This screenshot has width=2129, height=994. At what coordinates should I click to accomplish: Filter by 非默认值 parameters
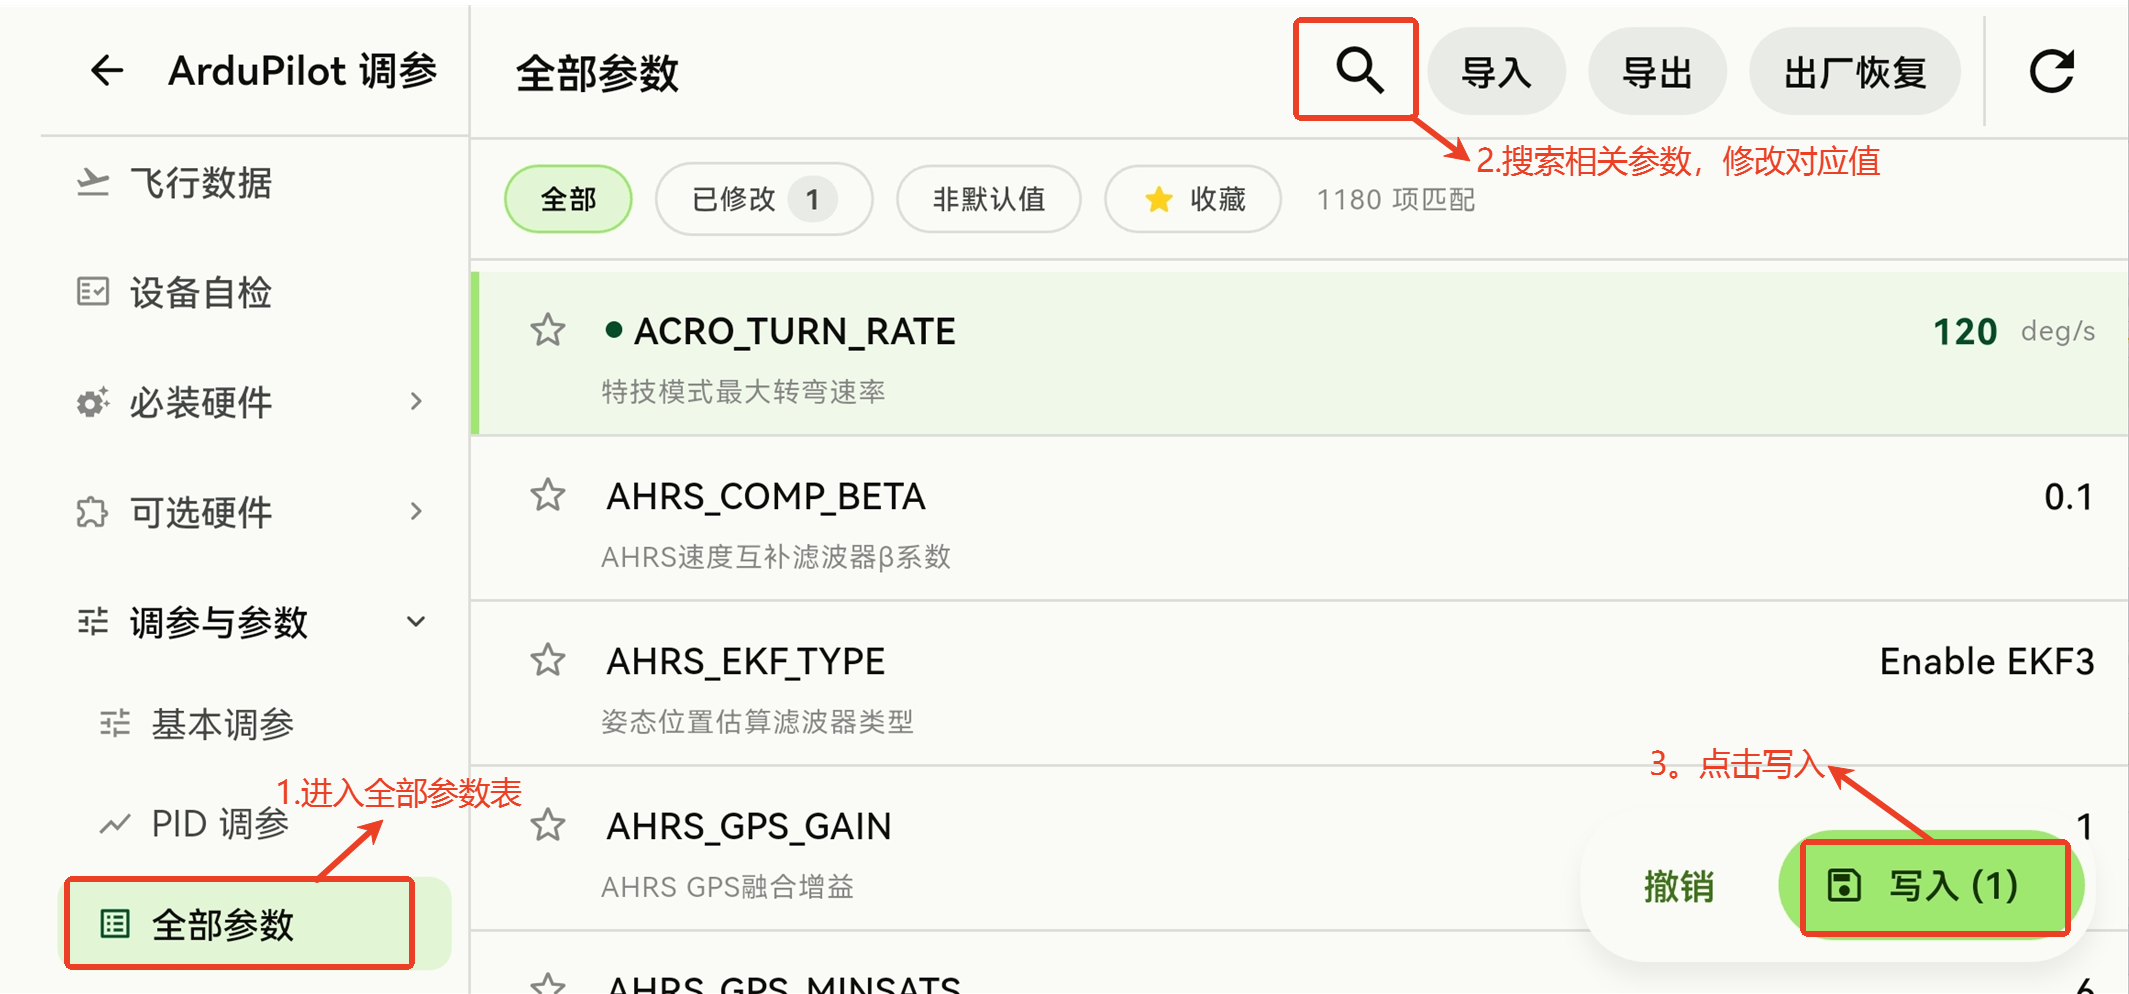point(989,199)
